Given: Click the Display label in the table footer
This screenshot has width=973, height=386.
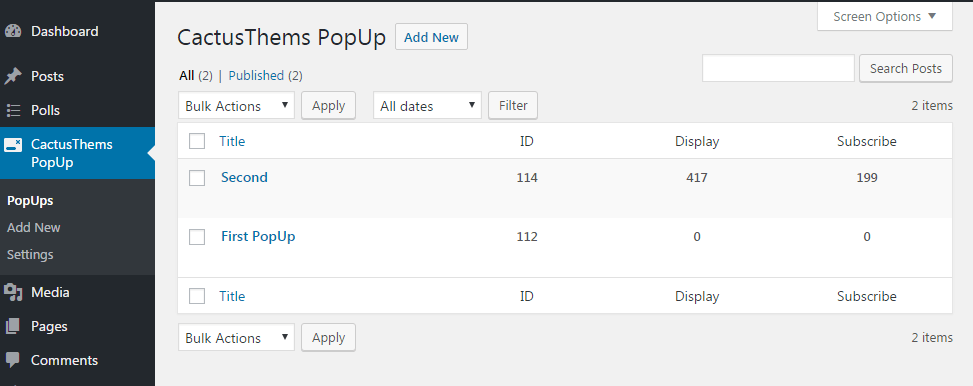Looking at the screenshot, I should 697,297.
